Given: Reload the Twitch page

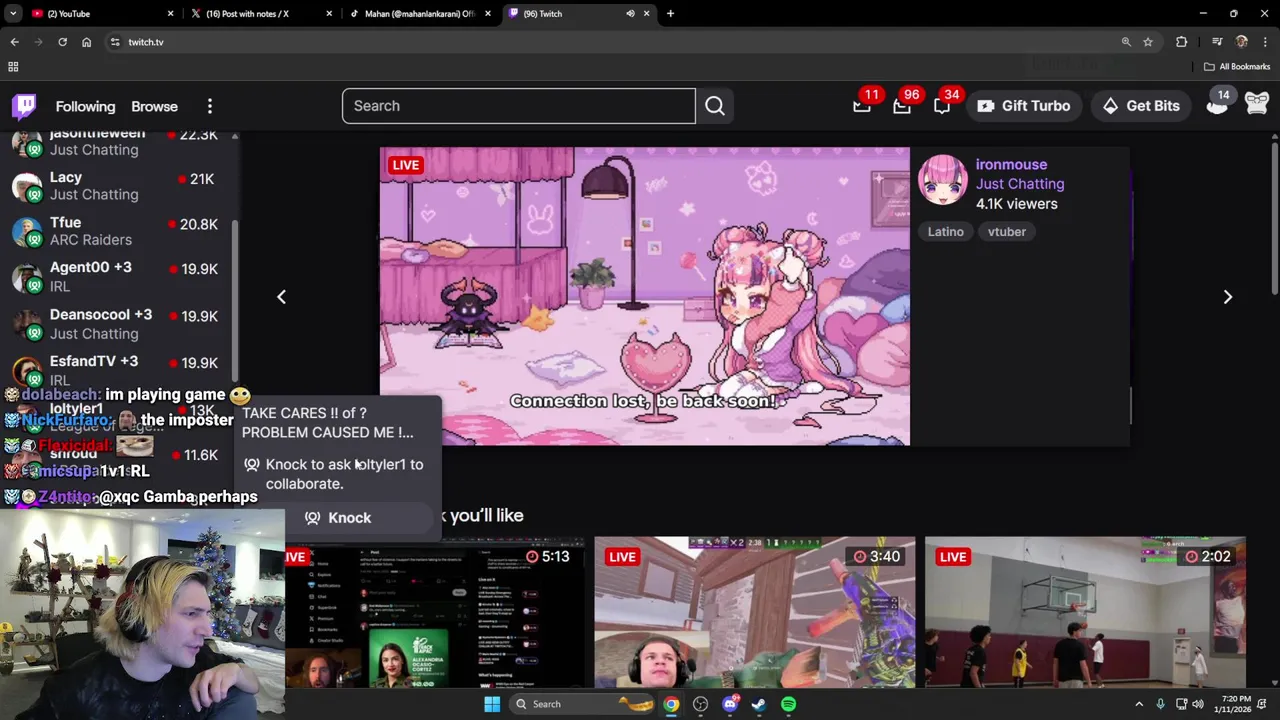Looking at the screenshot, I should point(62,42).
